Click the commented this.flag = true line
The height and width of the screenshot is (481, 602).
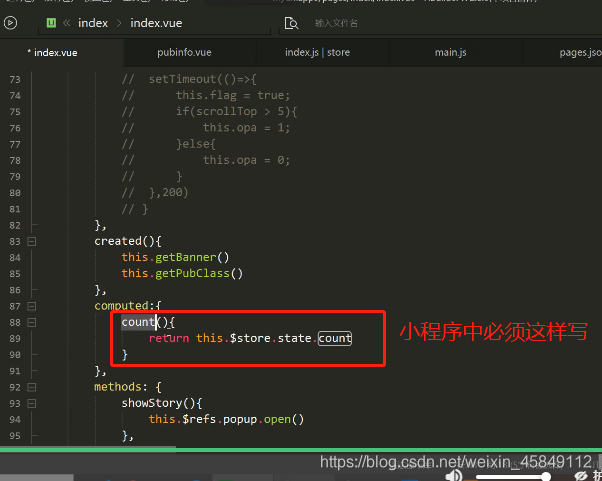pos(206,95)
